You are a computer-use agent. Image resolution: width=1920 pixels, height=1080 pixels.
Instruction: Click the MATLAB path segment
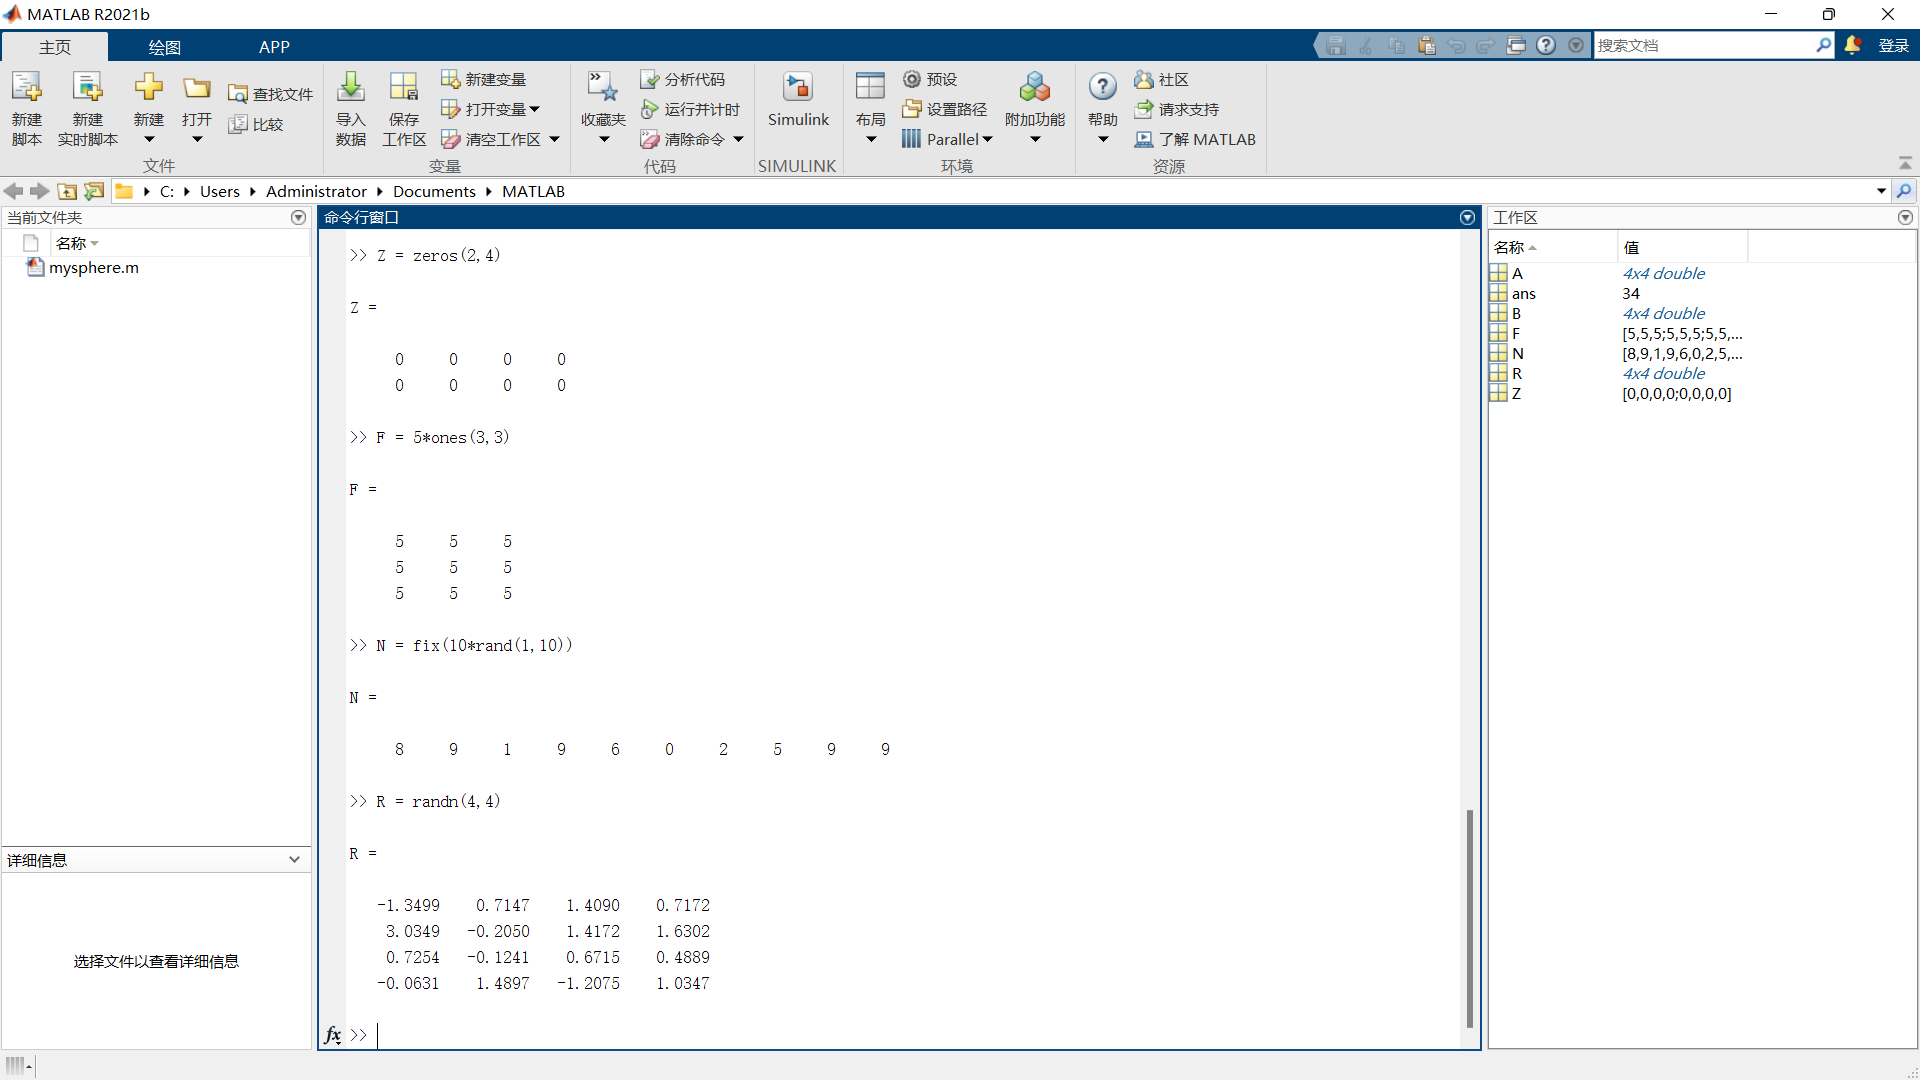[x=533, y=191]
